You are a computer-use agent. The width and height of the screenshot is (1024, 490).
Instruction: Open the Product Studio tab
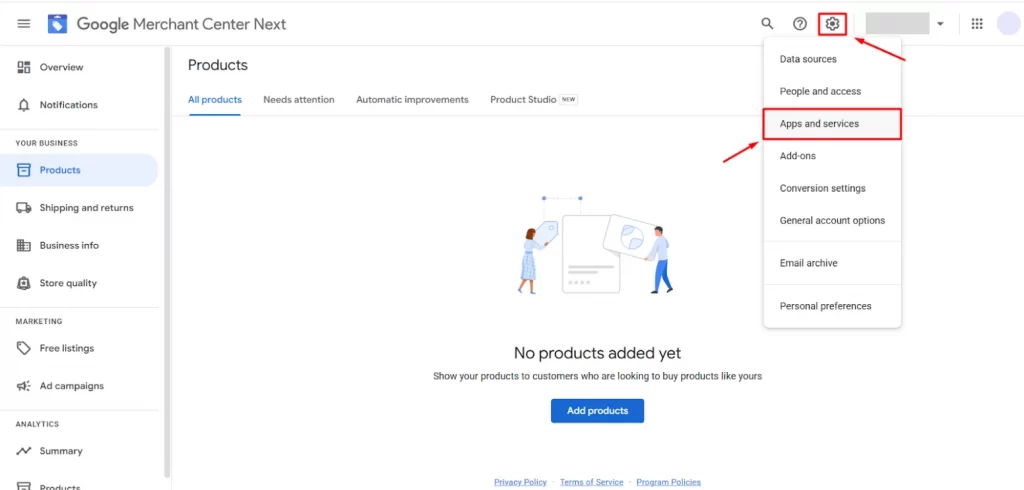[x=523, y=100]
